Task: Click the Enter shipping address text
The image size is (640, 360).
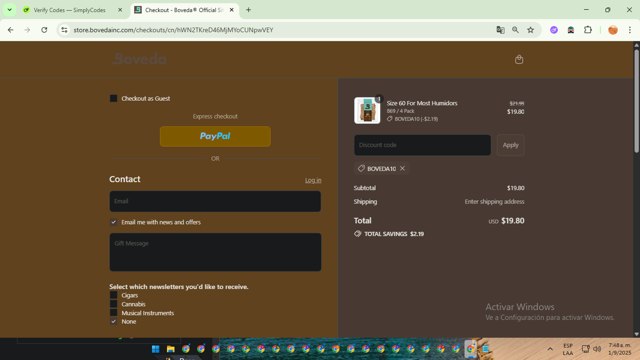Action: 494,202
